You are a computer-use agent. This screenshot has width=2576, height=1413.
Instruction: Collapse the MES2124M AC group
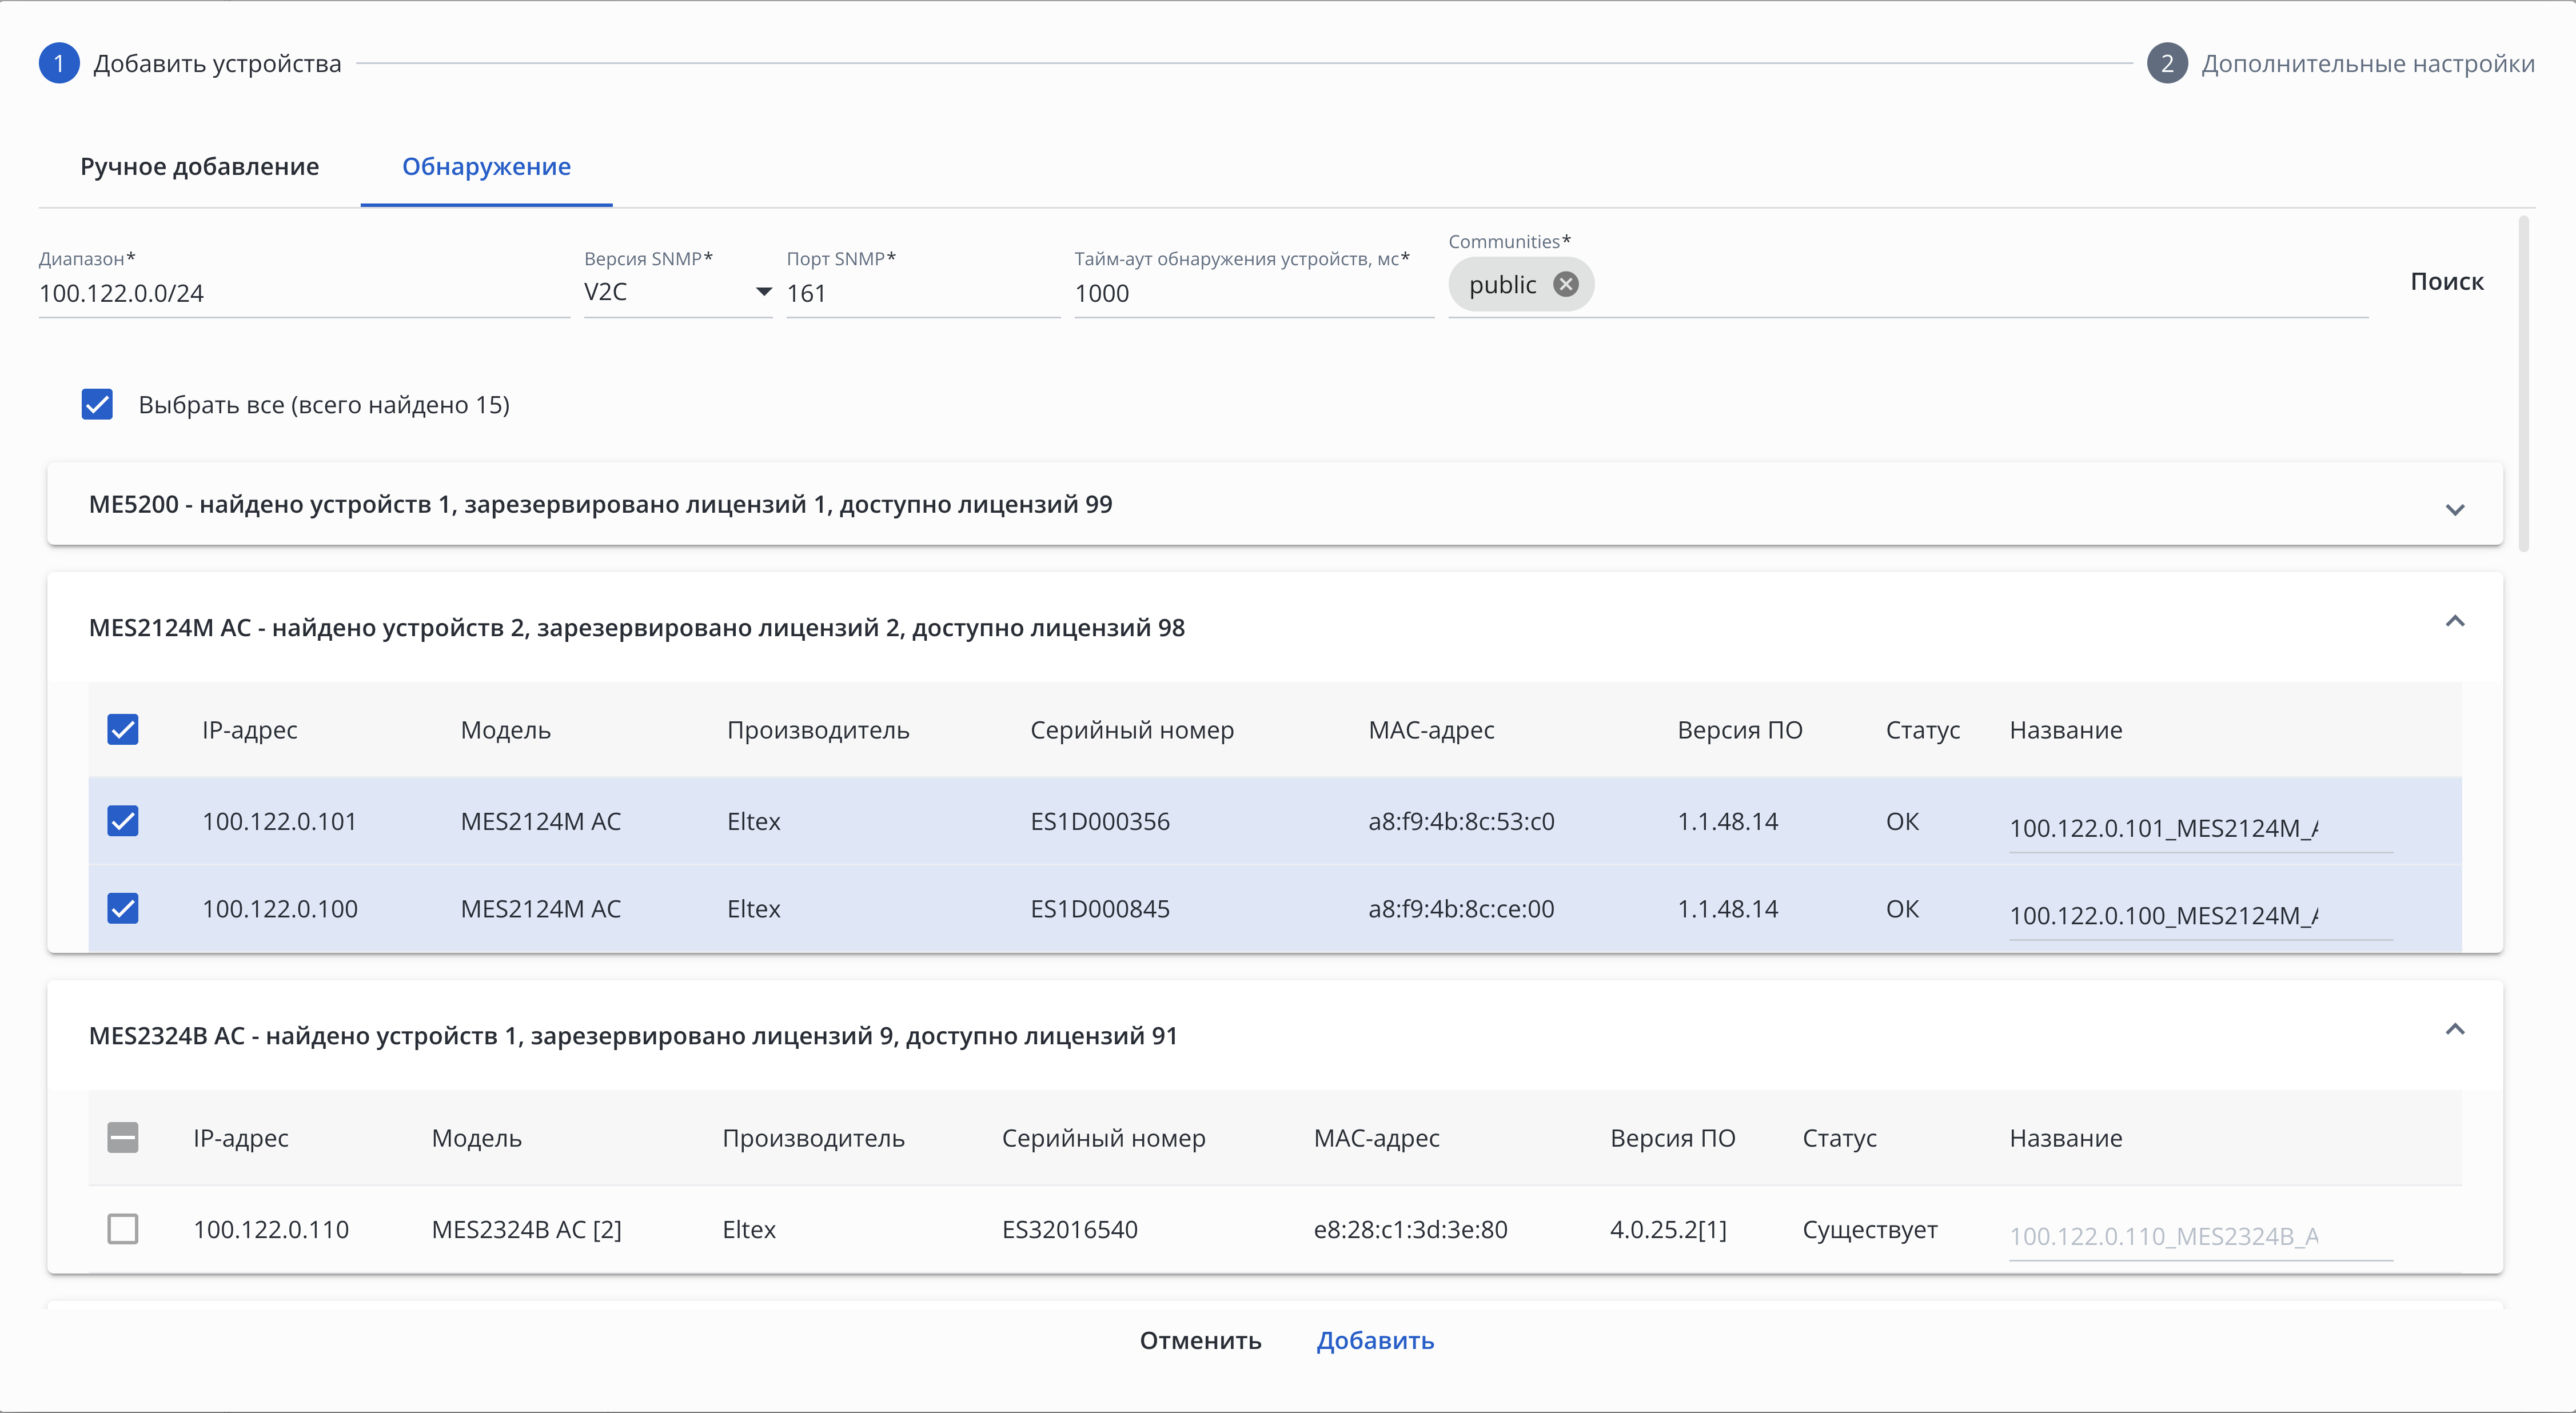(2454, 622)
